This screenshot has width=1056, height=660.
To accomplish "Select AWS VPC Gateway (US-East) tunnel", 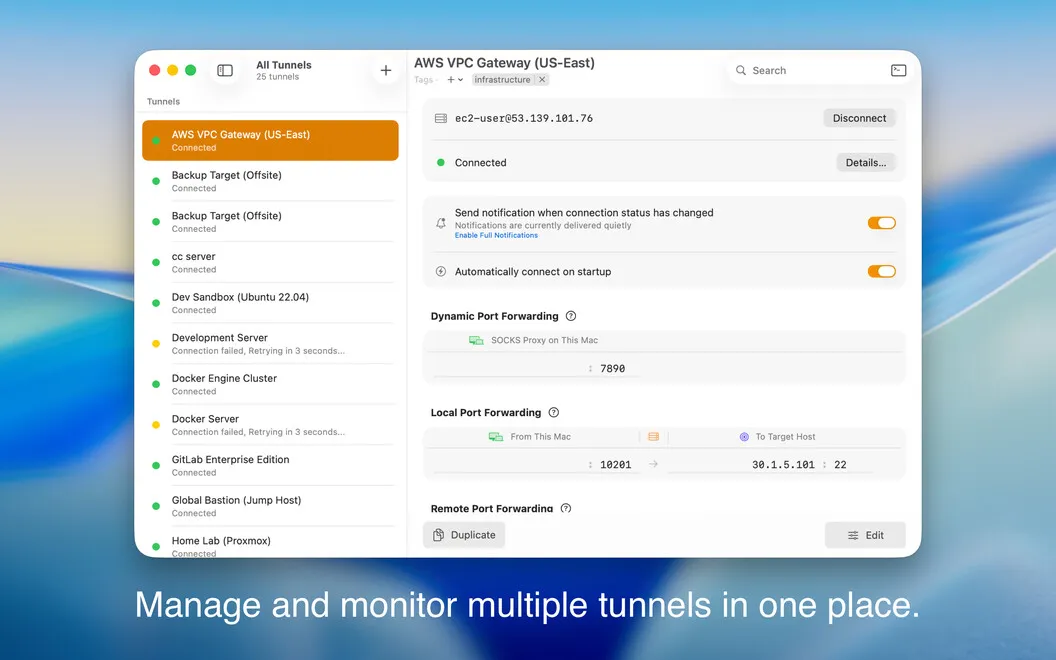I will click(x=270, y=140).
